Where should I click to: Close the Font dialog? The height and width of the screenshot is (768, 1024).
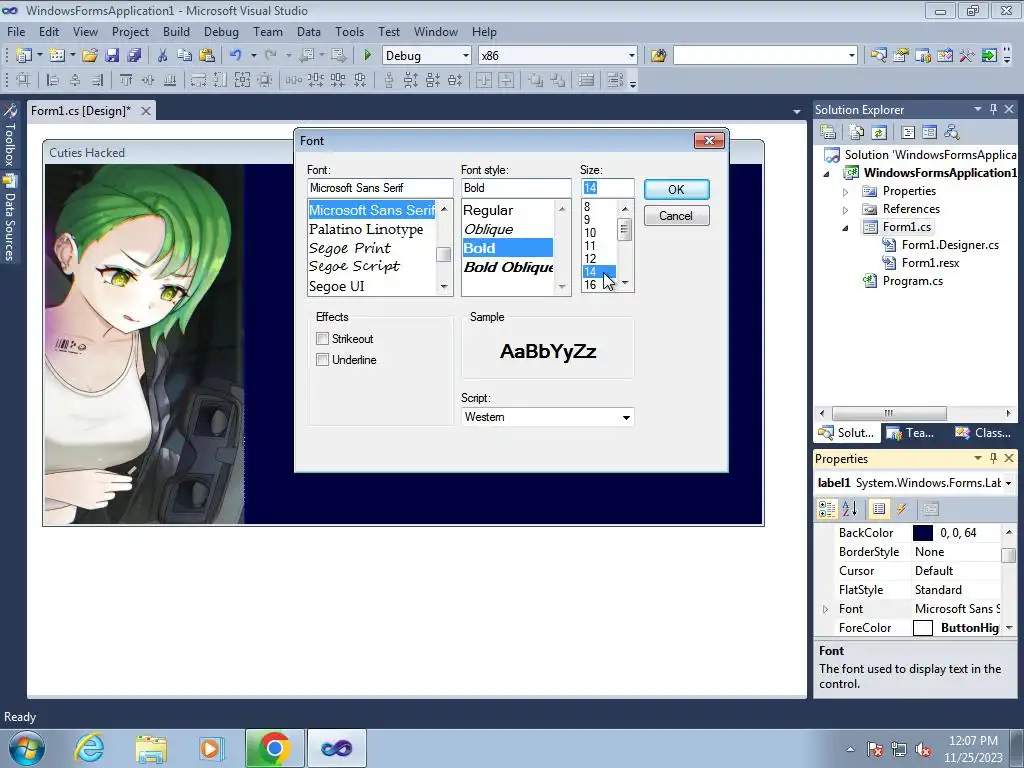tap(709, 140)
